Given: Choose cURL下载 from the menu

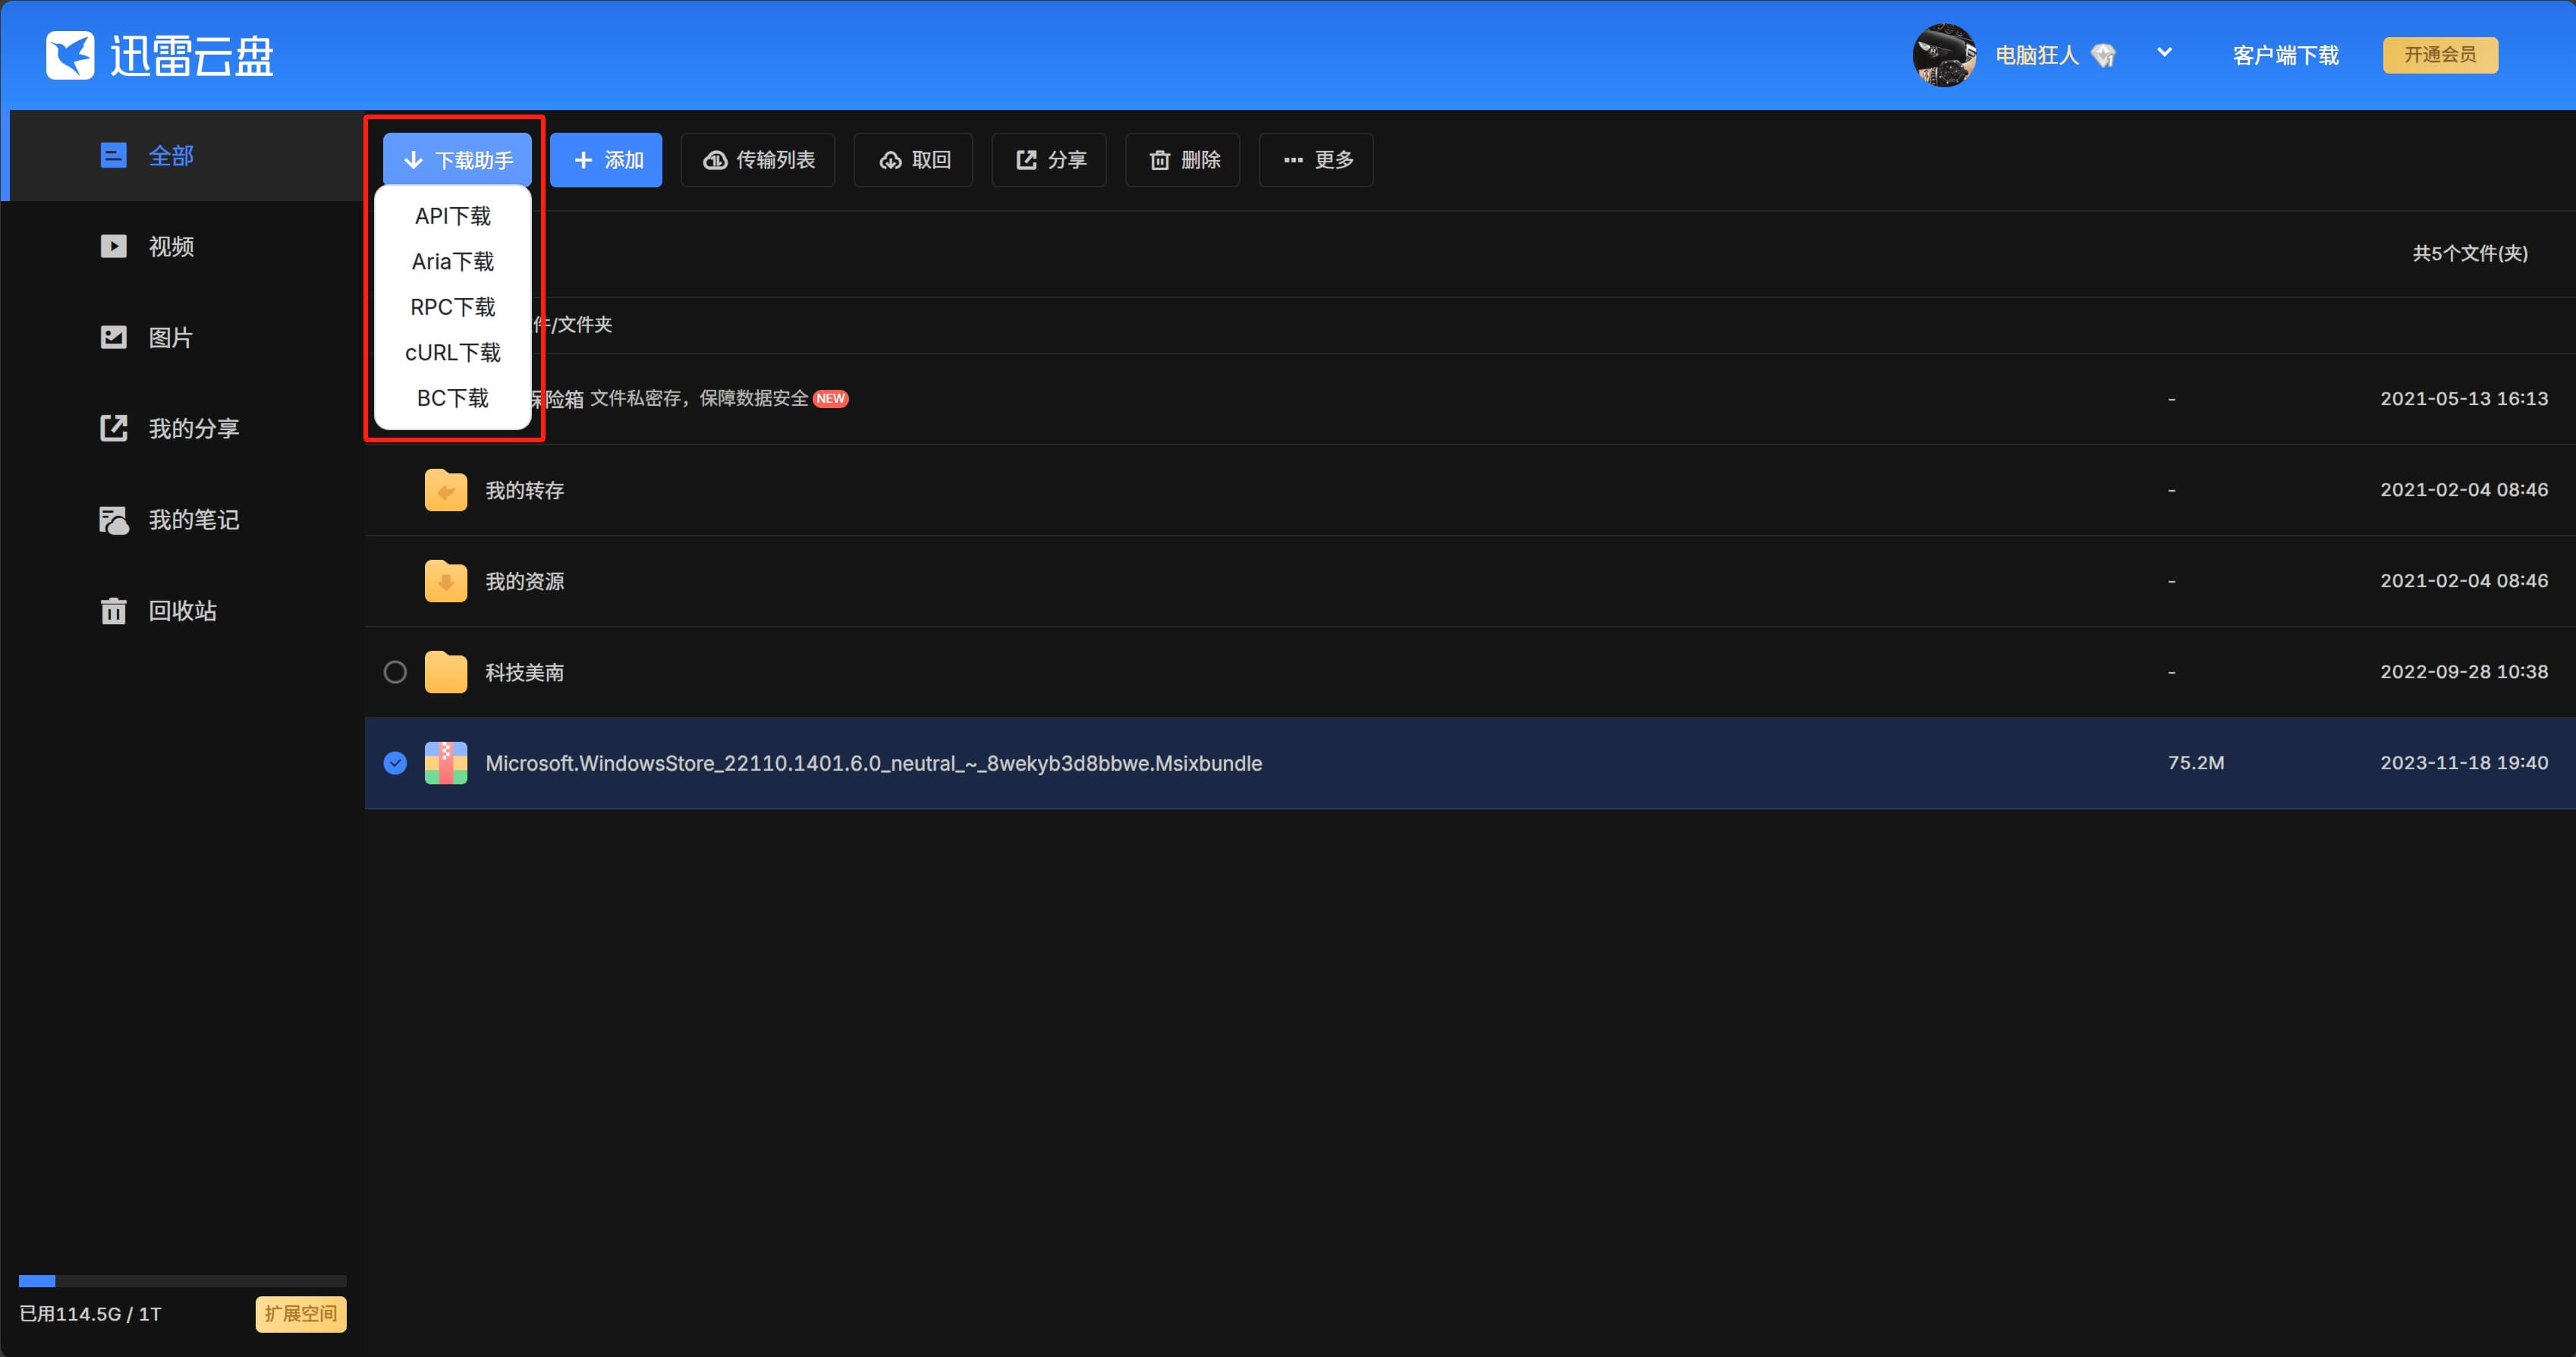Looking at the screenshot, I should [x=453, y=353].
